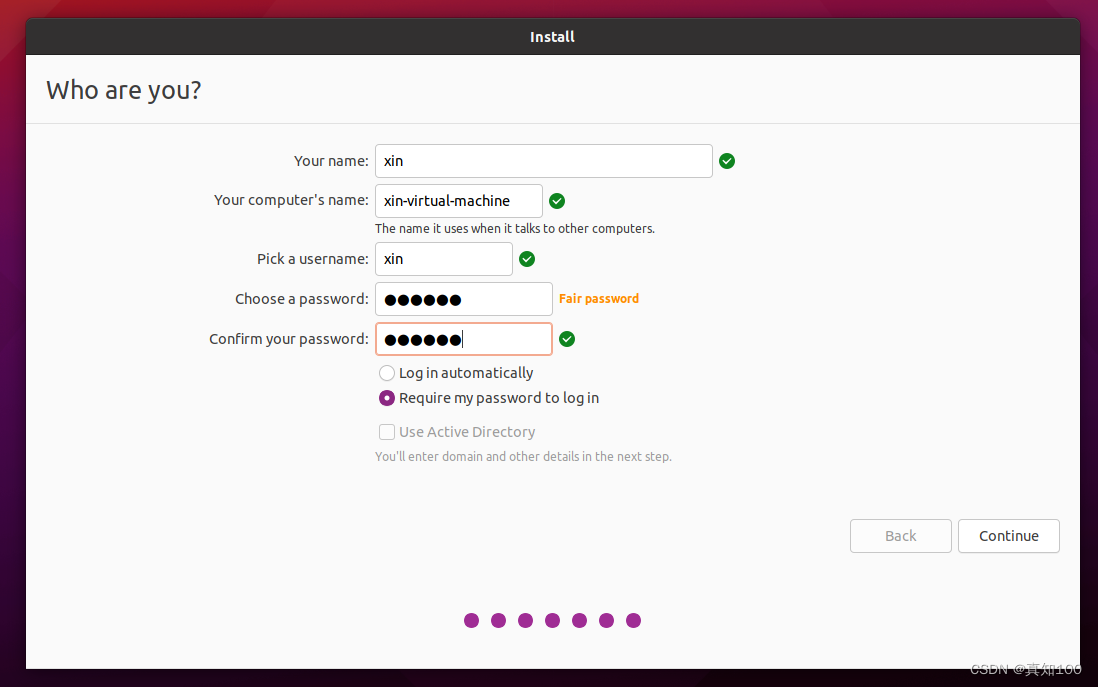Click the Install title bar

pyautogui.click(x=552, y=36)
